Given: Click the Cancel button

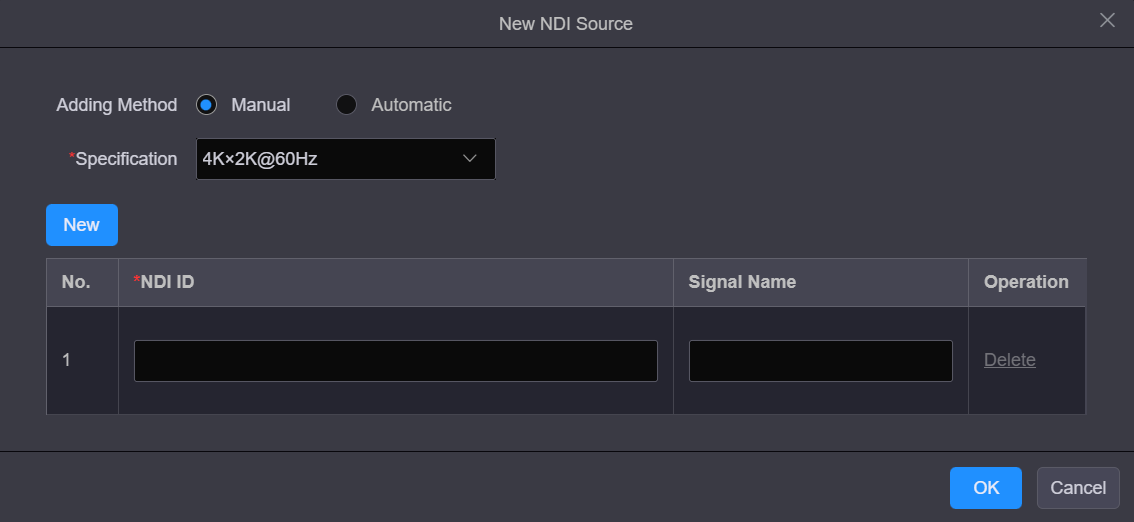Looking at the screenshot, I should click(1078, 488).
